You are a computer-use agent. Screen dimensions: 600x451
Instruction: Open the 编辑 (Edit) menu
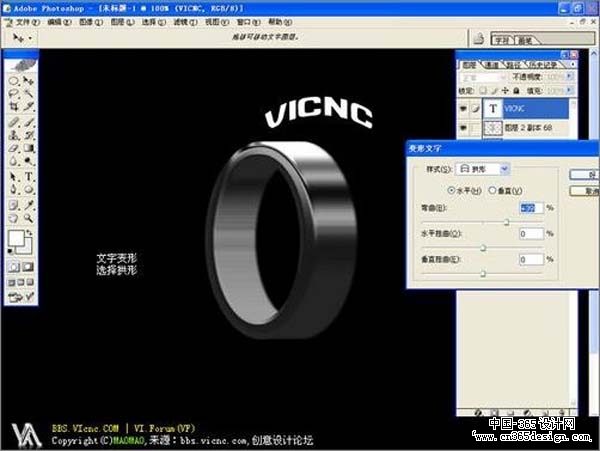(59, 22)
